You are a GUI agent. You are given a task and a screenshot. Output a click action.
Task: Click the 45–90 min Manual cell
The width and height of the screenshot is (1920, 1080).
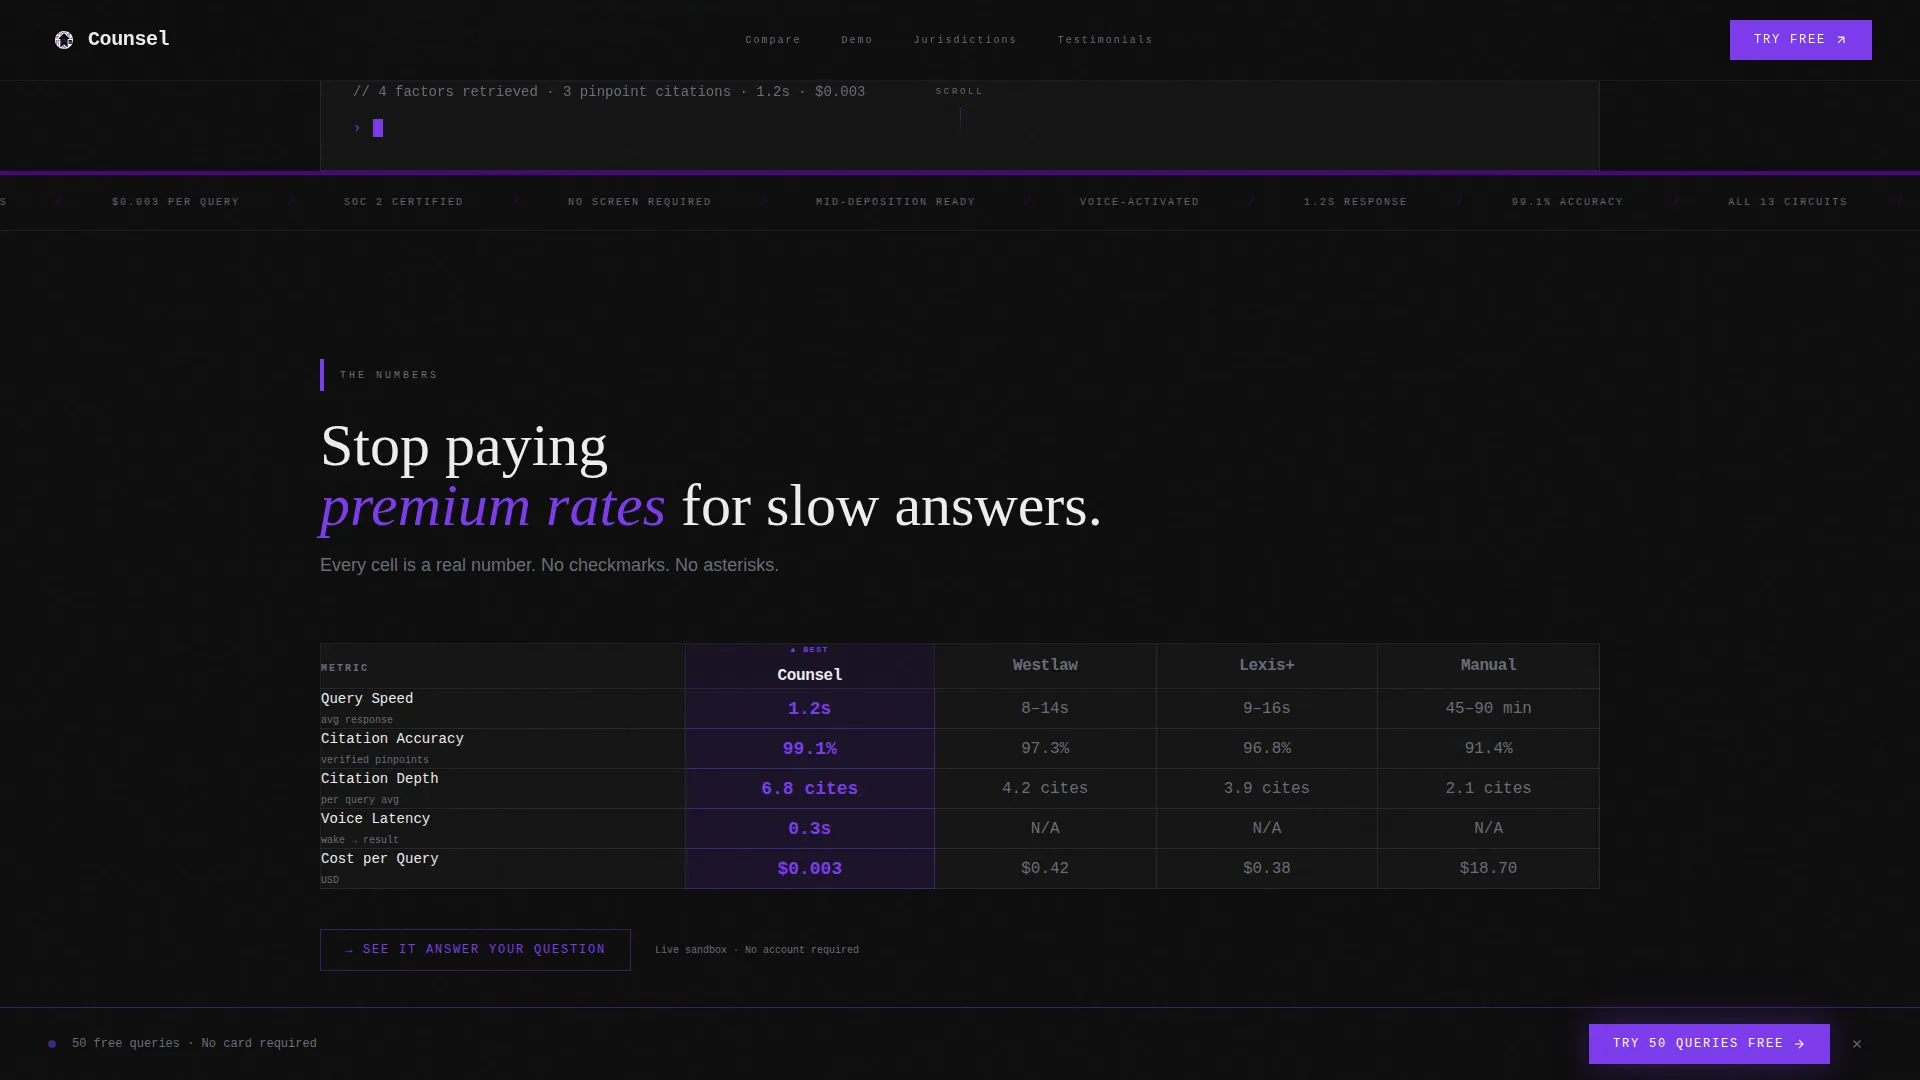1488,709
